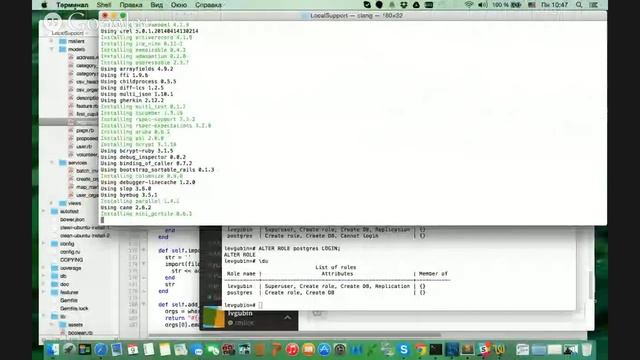Open Trash in the Dock
This screenshot has height=360, width=640.
[x=587, y=349]
